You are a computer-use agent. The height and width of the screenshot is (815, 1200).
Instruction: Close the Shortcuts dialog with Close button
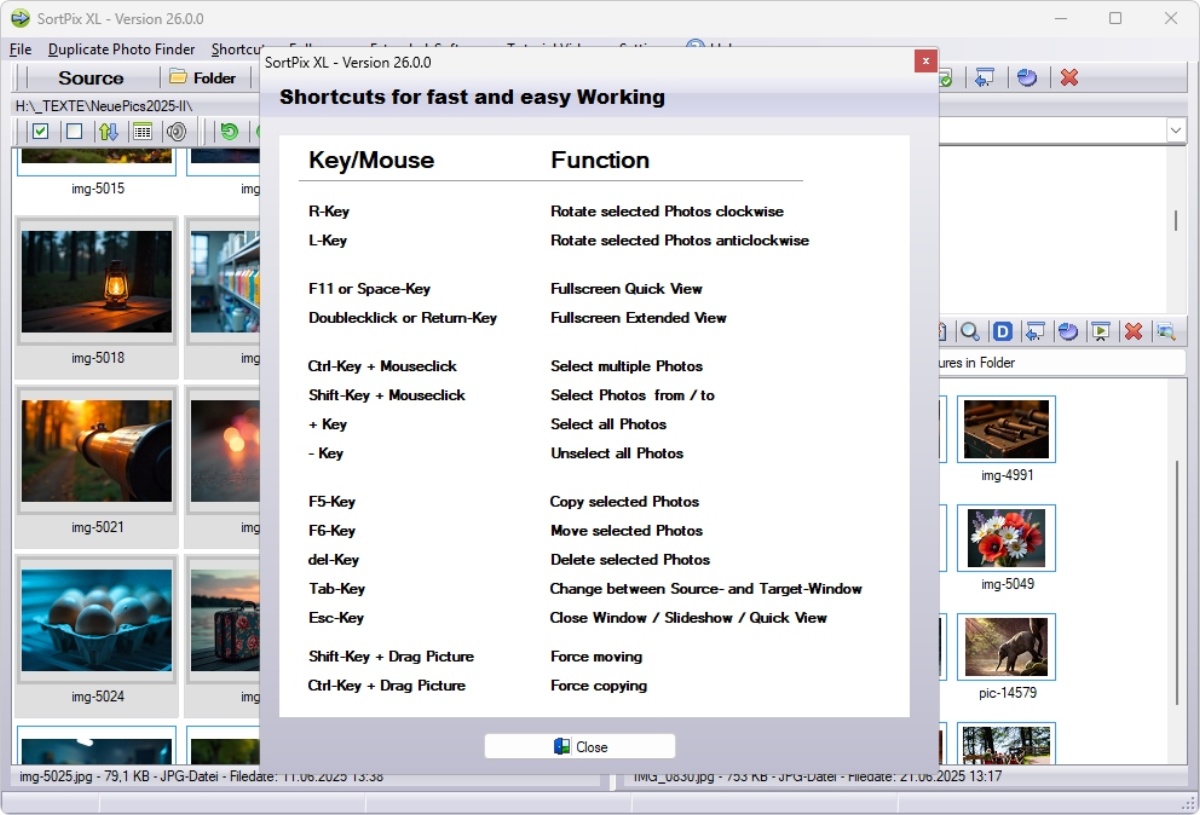pos(580,747)
